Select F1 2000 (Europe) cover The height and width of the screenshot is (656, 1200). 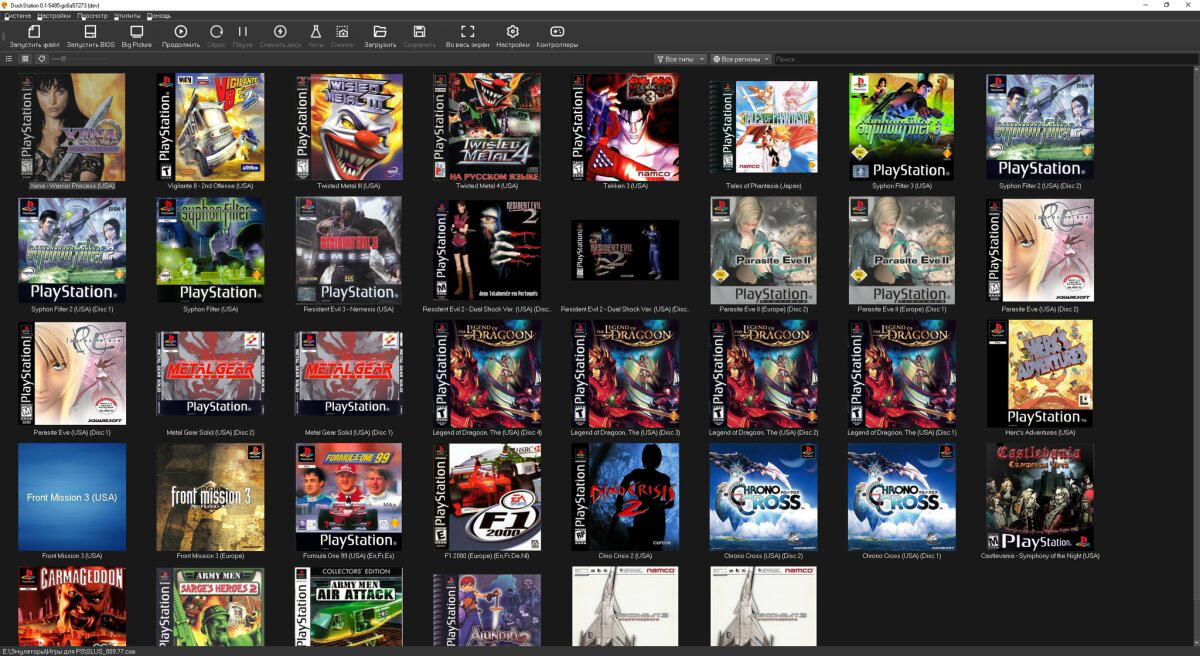pyautogui.click(x=487, y=497)
